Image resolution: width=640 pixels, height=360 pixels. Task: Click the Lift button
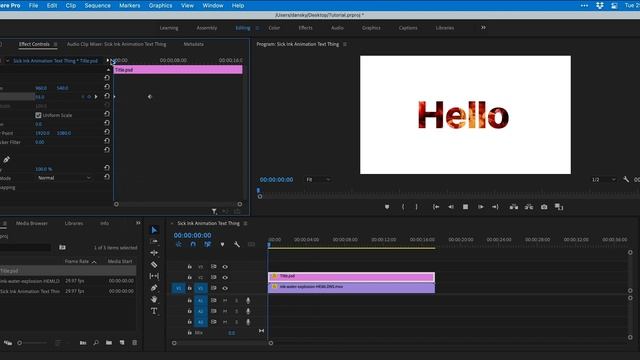514,207
